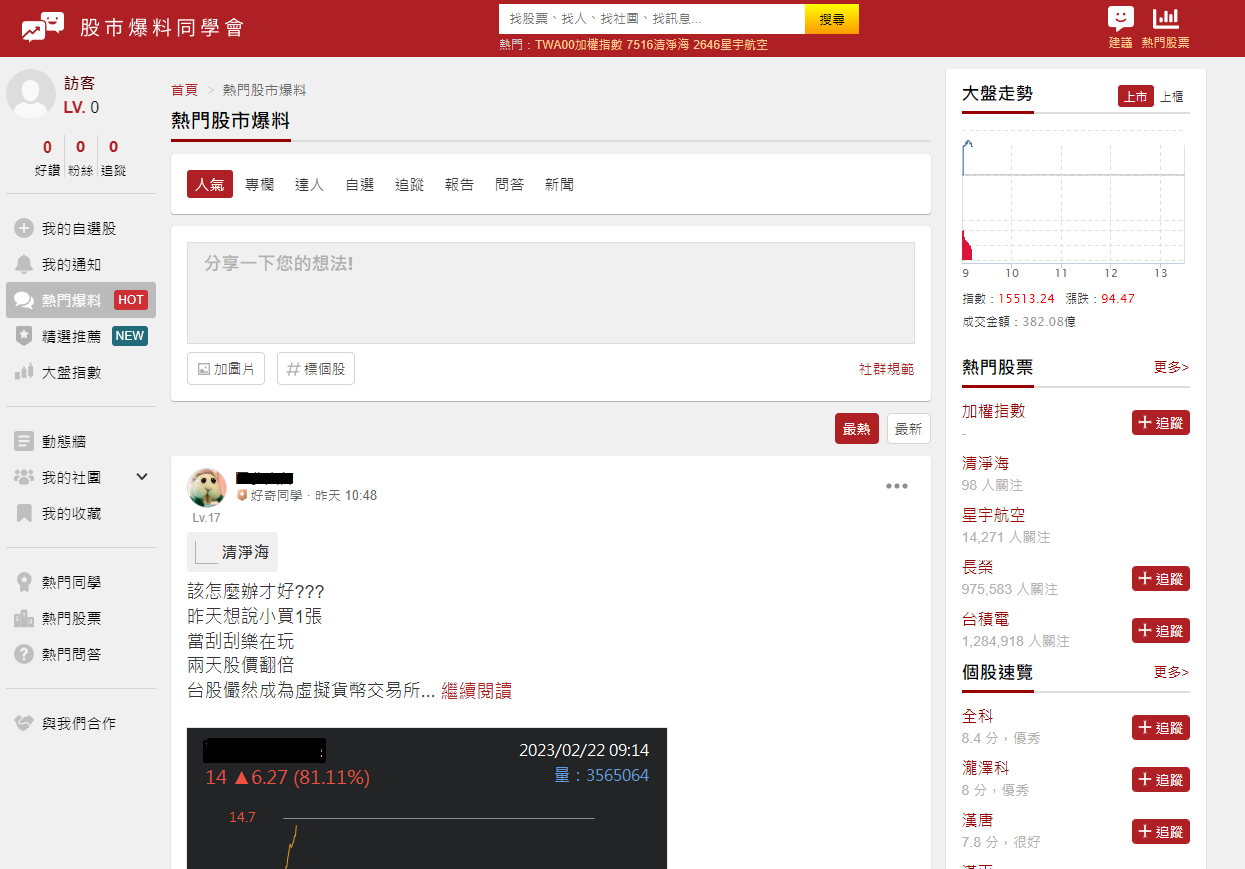Open the 建議 feedback icon
Viewport: 1245px width, 869px height.
1119,22
